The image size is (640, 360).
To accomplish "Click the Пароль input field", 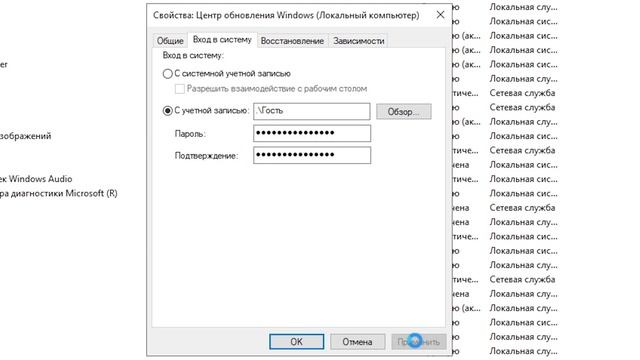I will click(312, 133).
